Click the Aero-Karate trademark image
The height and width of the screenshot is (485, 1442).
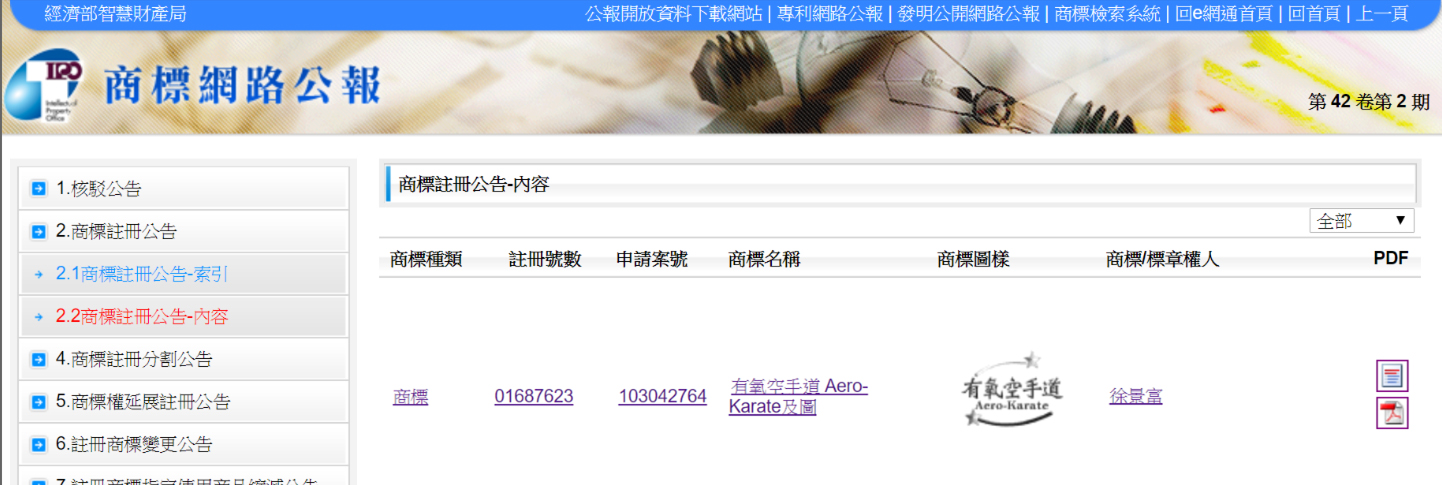click(1012, 389)
